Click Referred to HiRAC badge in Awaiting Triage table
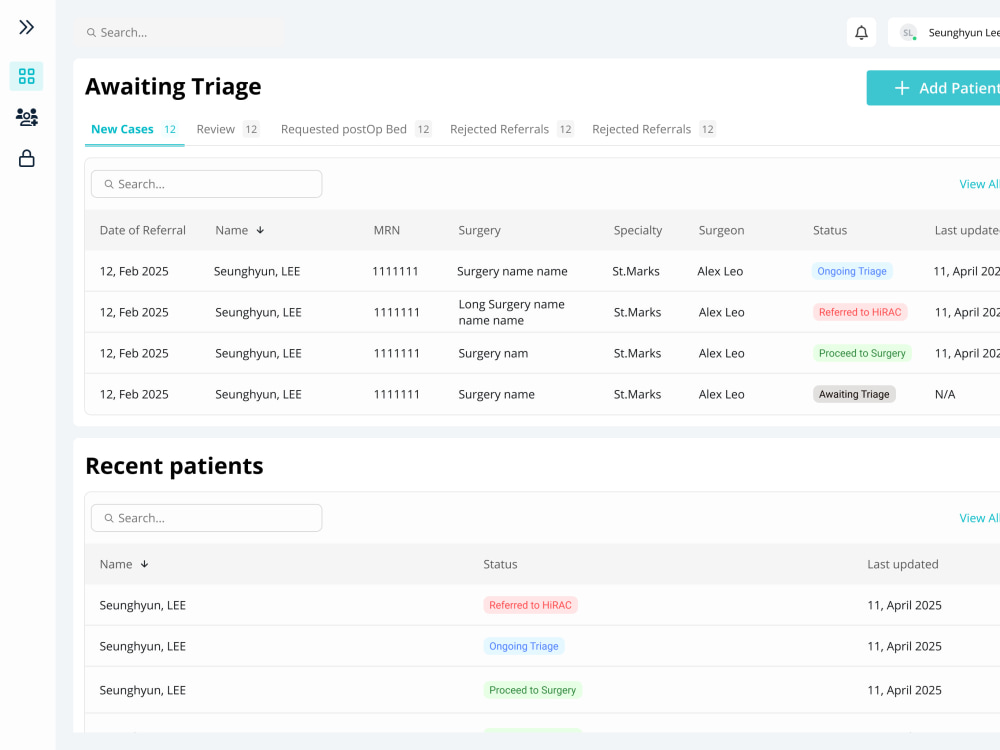Screen dimensions: 1000x750 click(860, 312)
